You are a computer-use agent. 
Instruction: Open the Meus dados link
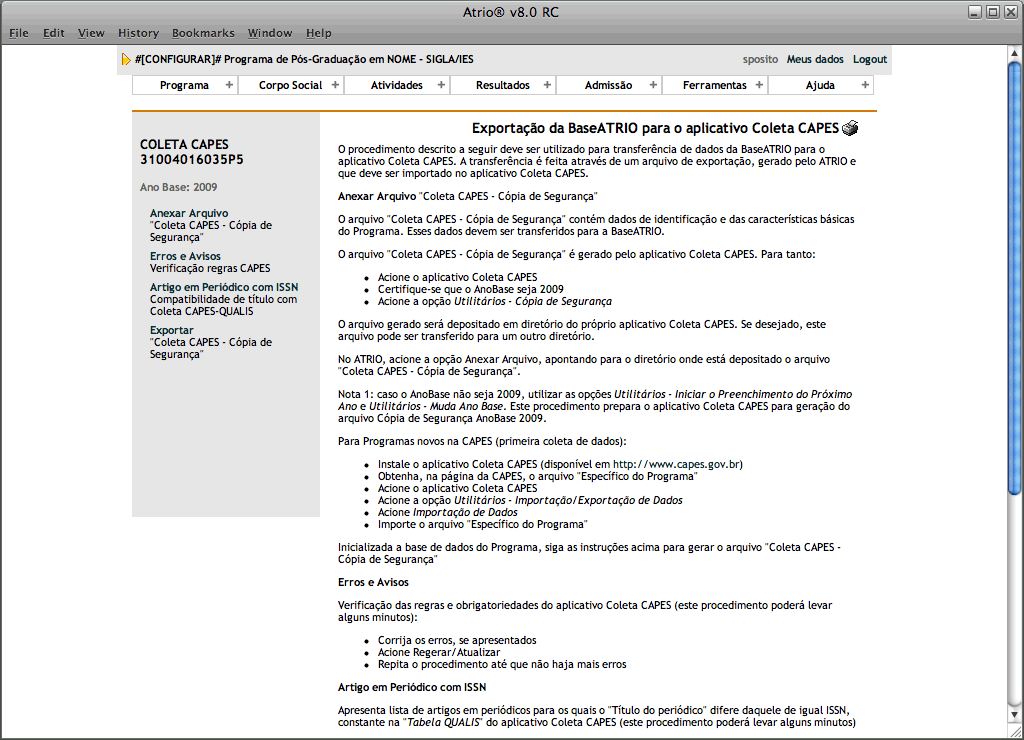[x=815, y=60]
